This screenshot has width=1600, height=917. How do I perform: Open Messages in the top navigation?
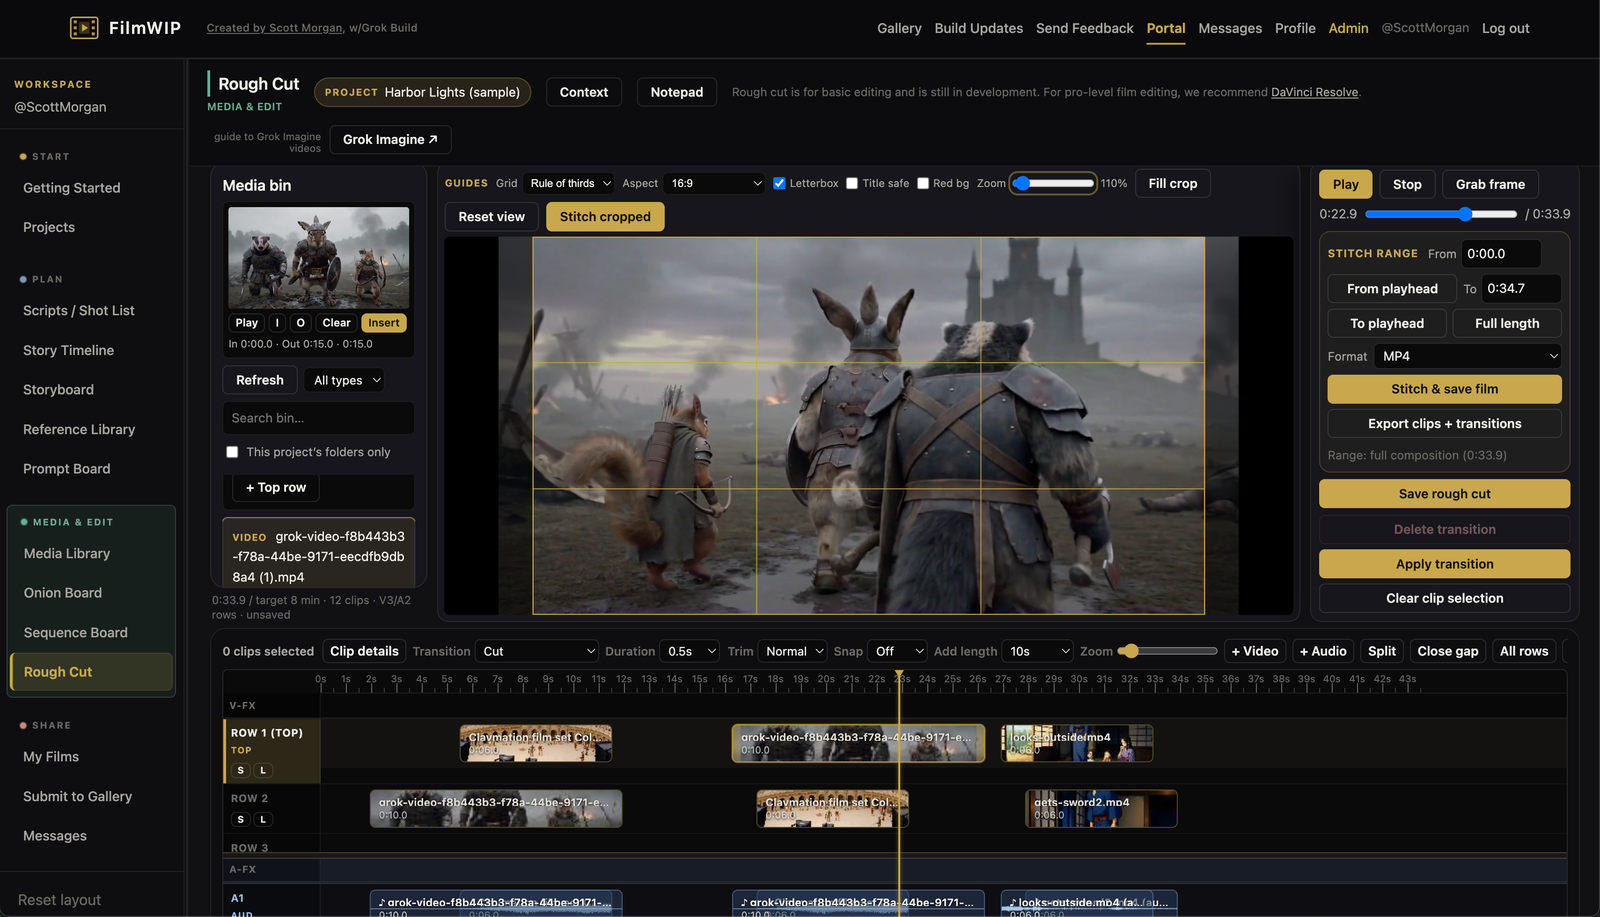point(1229,28)
